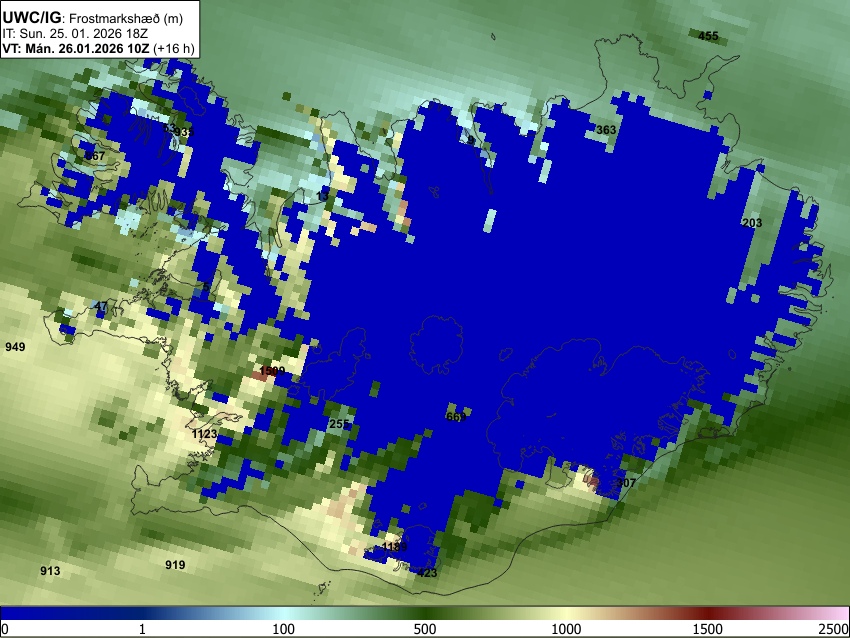The image size is (850, 638).
Task: Click the 307 value label on the map
Action: click(x=626, y=482)
